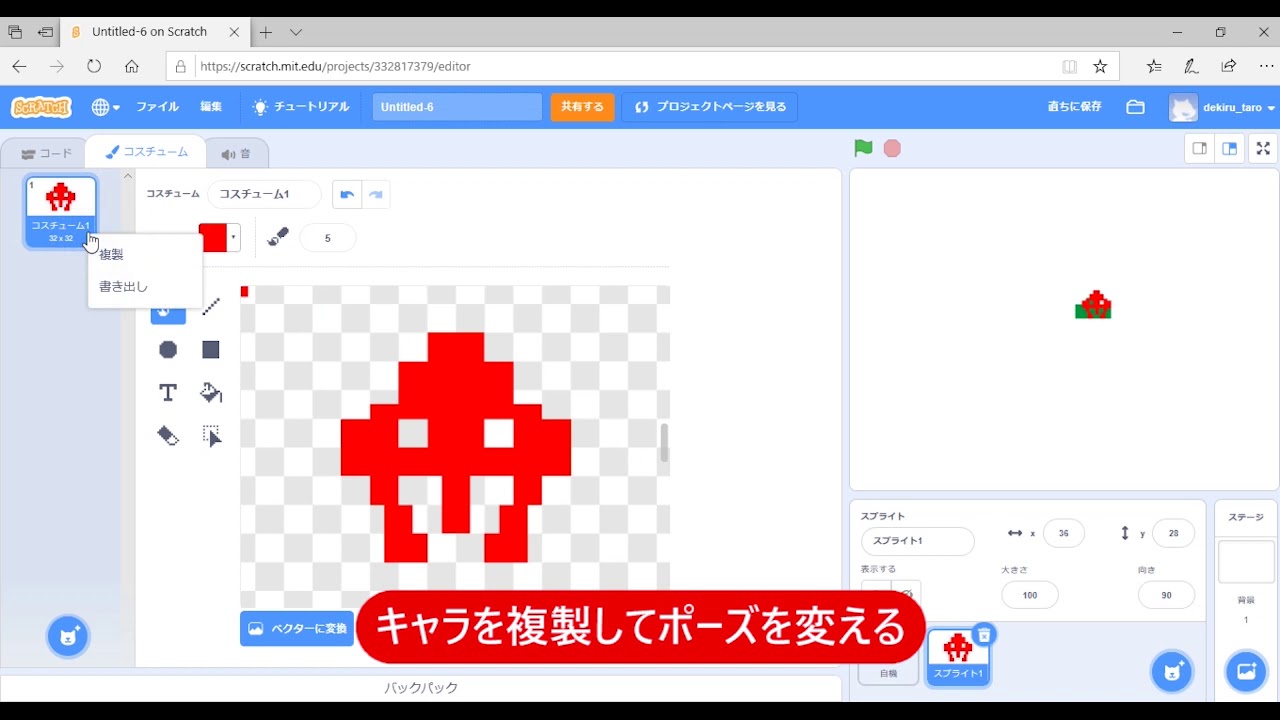Select the スプライト1 sprite thumbnail
This screenshot has width=1280, height=720.
pyautogui.click(x=958, y=656)
